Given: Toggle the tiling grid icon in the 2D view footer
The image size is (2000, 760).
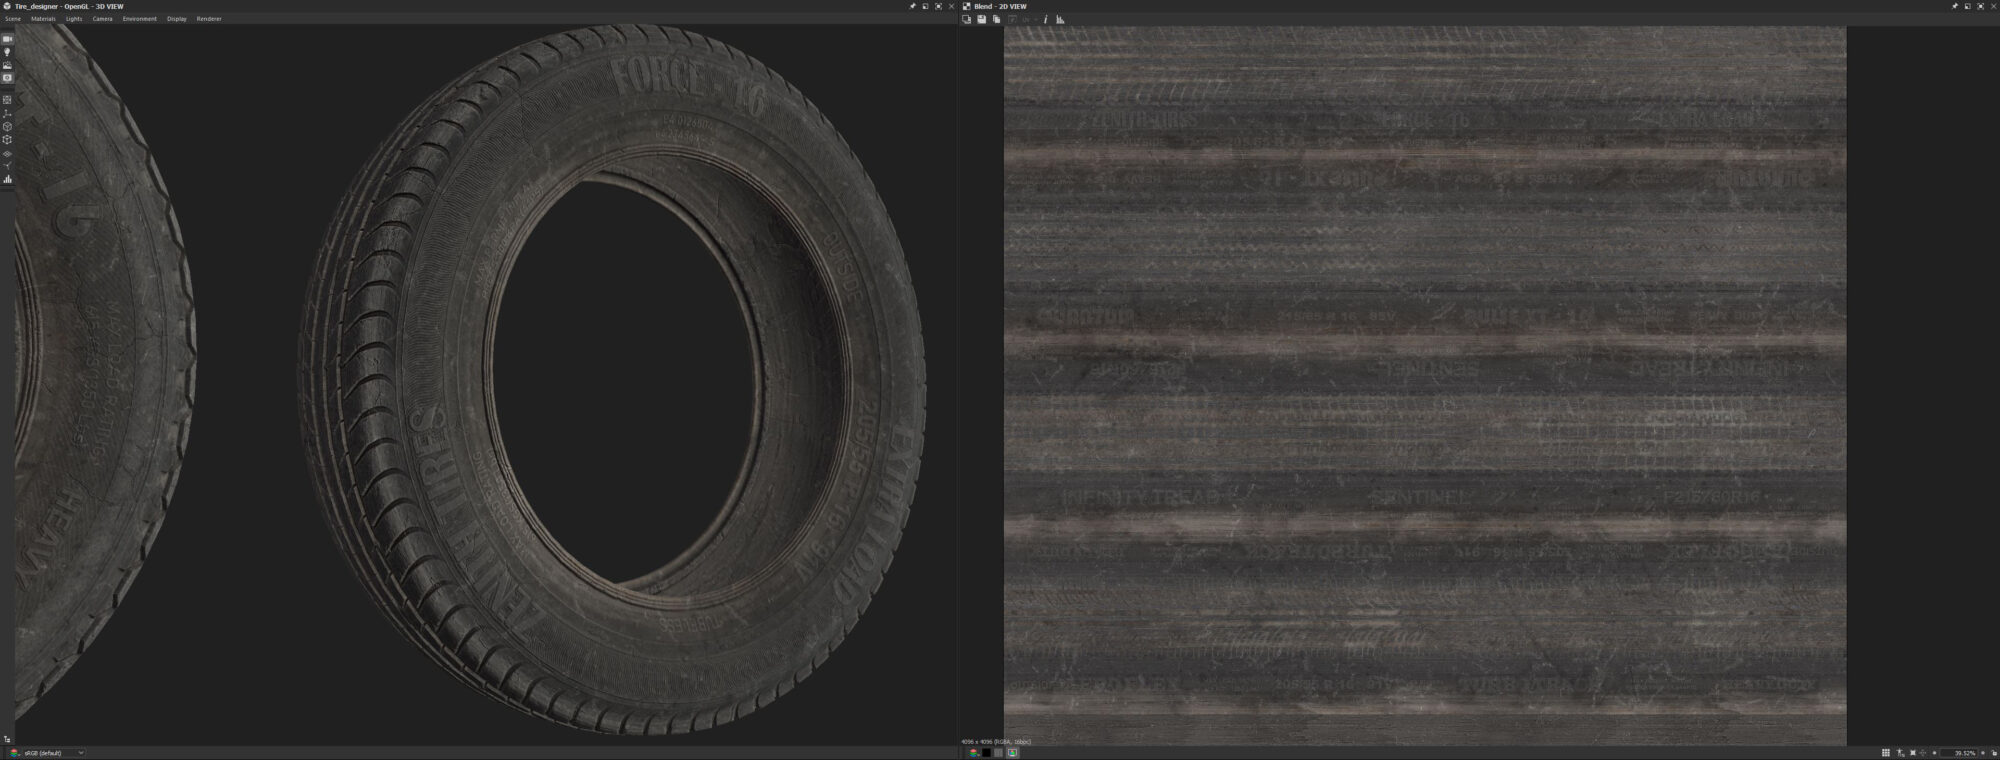Looking at the screenshot, I should click(x=1886, y=753).
